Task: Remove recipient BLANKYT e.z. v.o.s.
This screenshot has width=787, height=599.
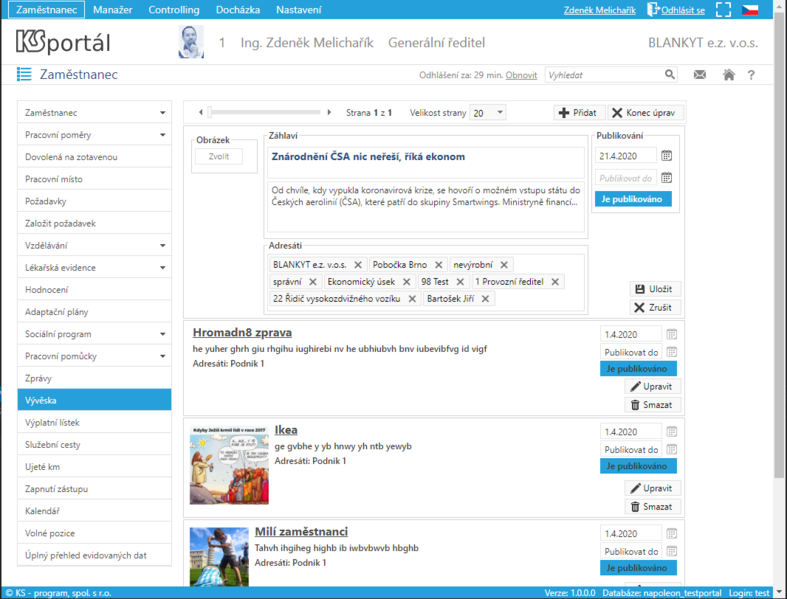Action: coord(358,265)
